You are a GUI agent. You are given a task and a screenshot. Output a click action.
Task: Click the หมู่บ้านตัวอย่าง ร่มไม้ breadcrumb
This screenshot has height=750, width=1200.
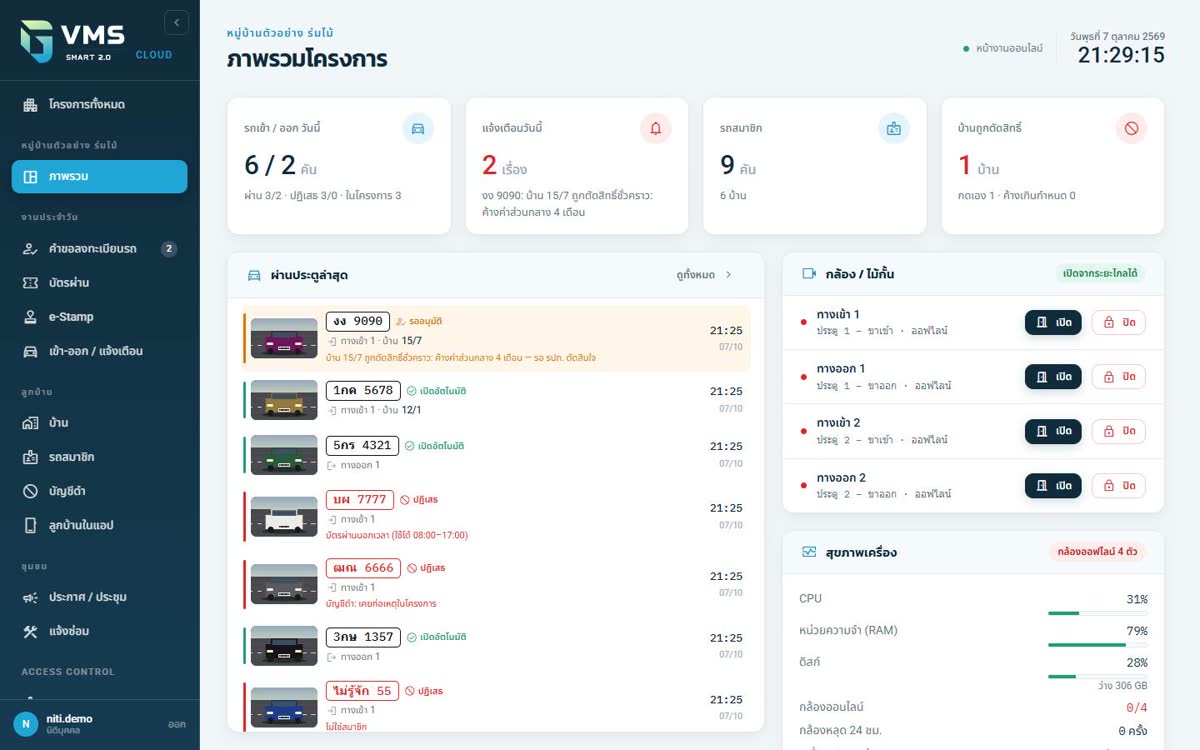[280, 33]
